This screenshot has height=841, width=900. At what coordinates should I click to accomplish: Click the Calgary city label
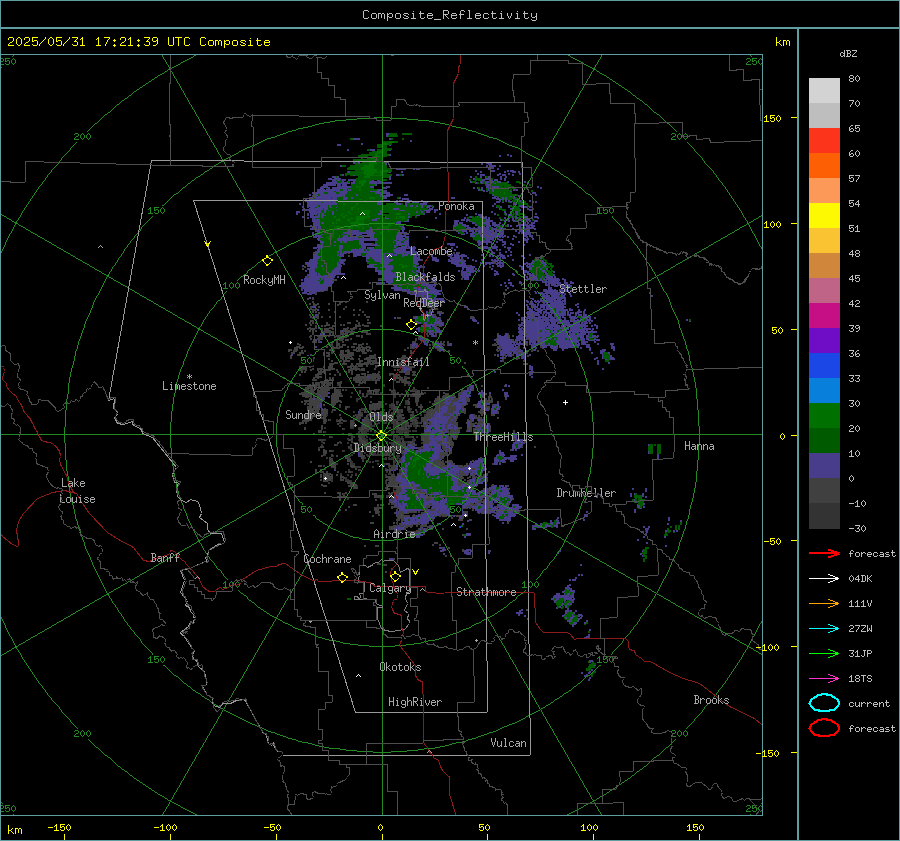pyautogui.click(x=390, y=588)
